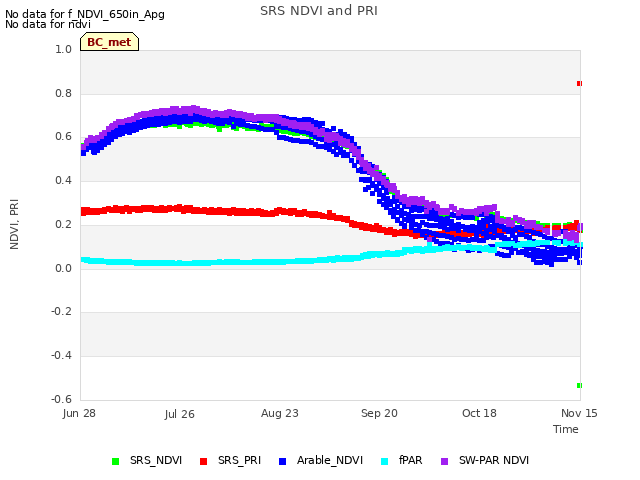Click the NDVI, PRI y-axis label
The image size is (640, 480).
14,224
